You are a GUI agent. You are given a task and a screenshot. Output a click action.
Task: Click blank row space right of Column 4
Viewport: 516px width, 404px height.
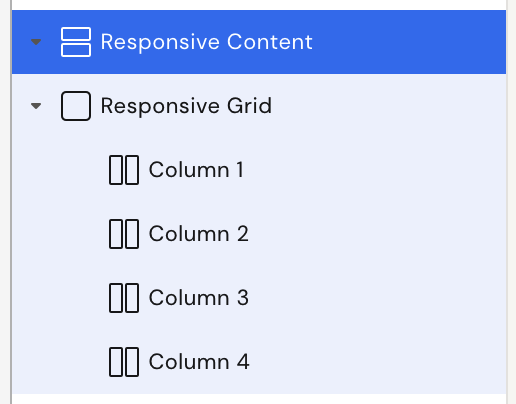coord(378,362)
